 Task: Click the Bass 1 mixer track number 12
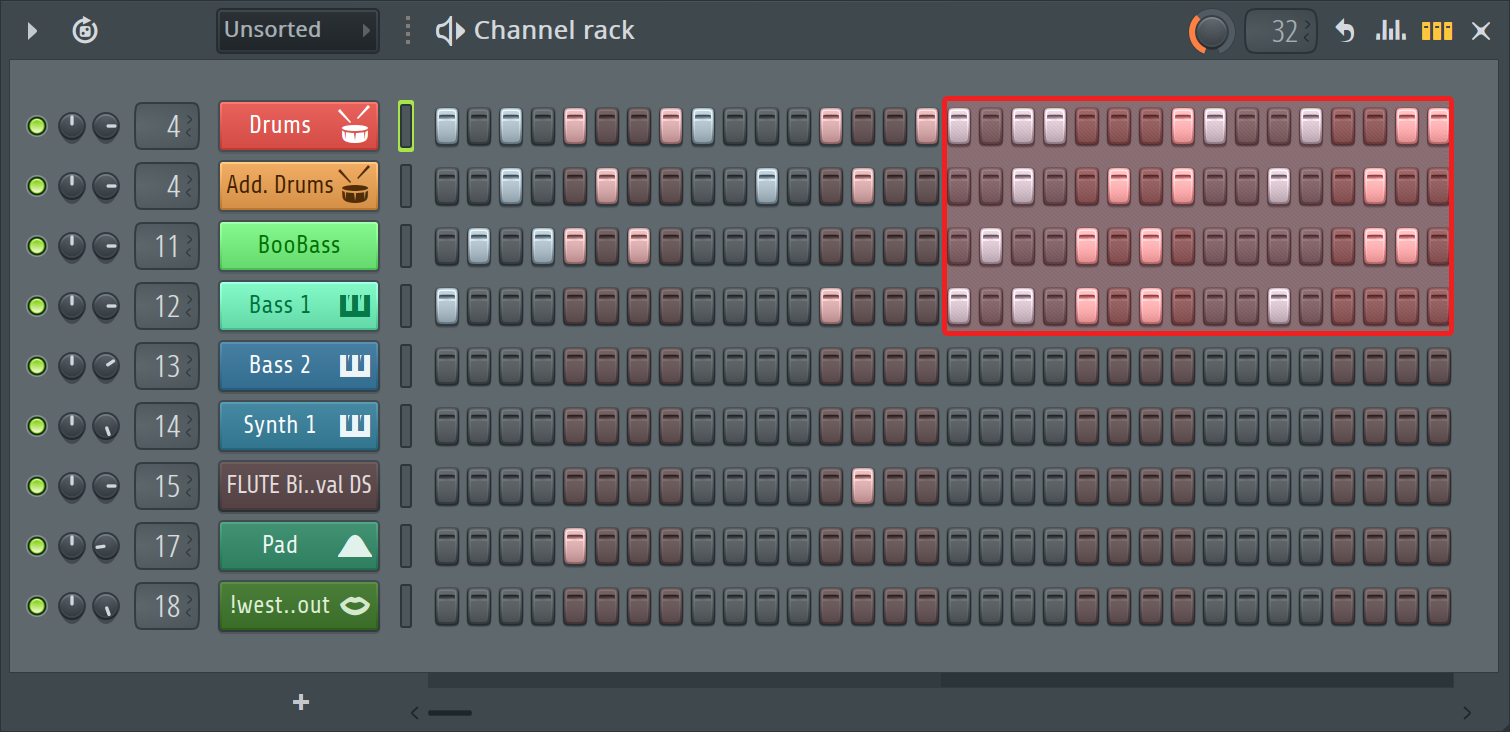167,306
